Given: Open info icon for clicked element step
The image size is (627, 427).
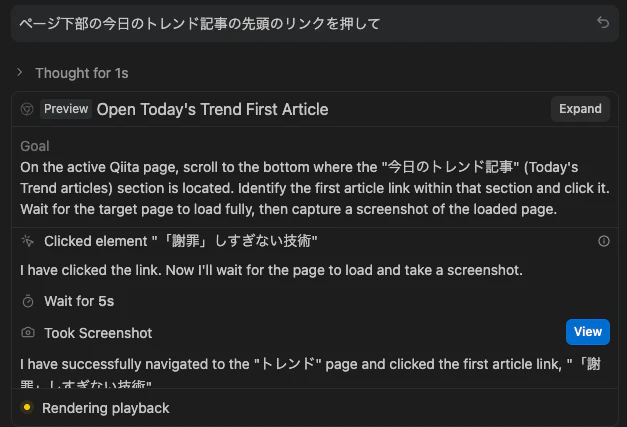Looking at the screenshot, I should pos(603,241).
